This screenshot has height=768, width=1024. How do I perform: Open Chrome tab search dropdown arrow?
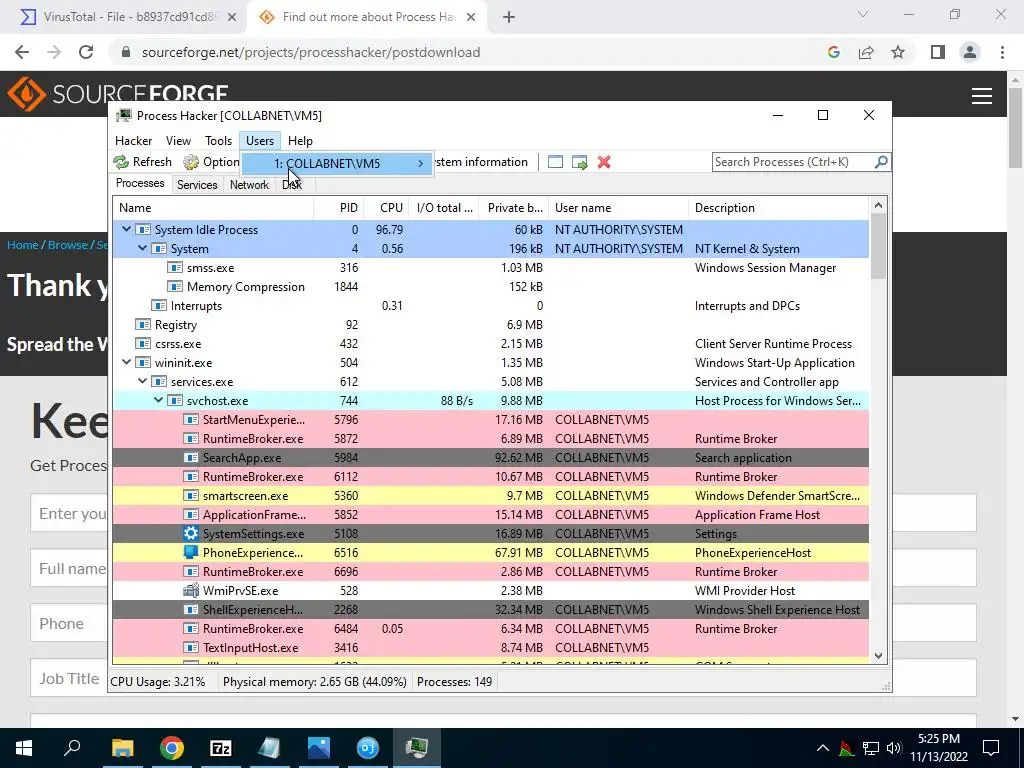[x=863, y=15]
